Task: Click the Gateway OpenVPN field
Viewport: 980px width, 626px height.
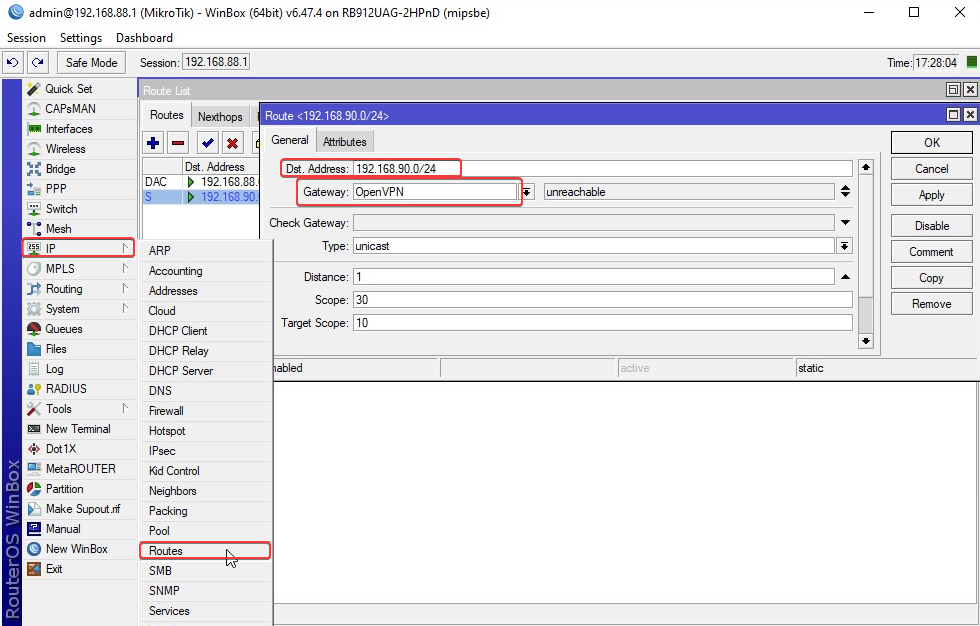Action: coord(435,192)
